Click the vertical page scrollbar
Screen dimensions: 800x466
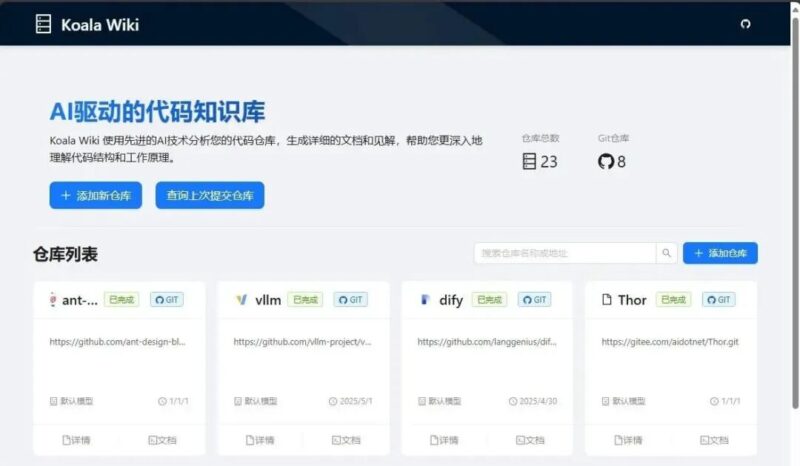(x=795, y=214)
